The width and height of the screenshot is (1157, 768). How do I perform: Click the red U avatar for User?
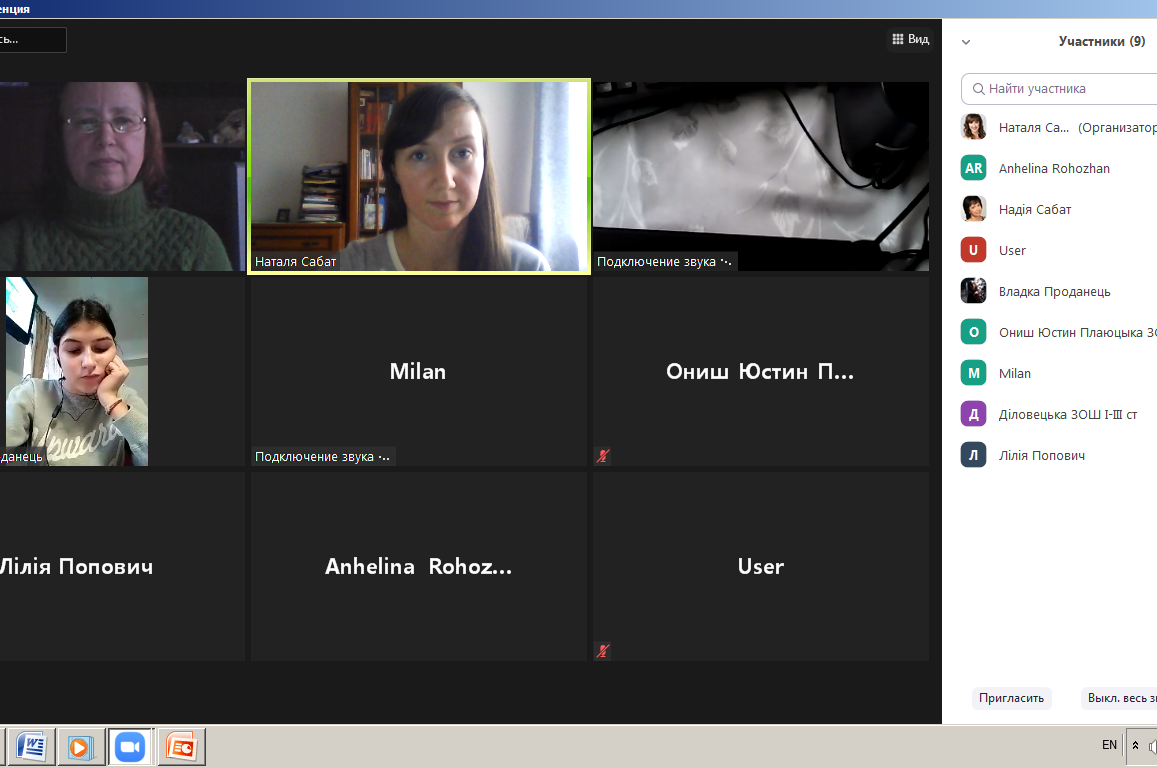pyautogui.click(x=973, y=250)
